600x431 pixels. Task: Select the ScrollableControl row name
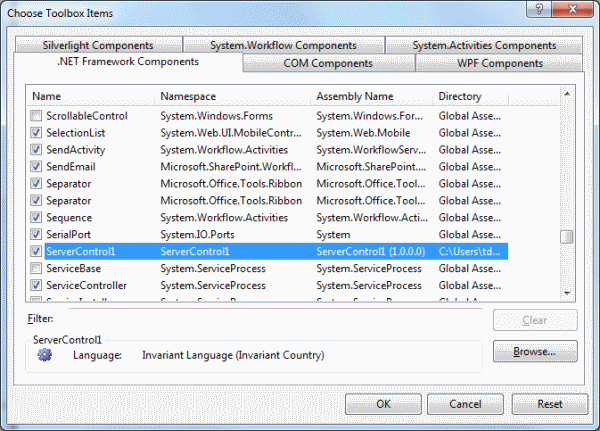tap(87, 116)
